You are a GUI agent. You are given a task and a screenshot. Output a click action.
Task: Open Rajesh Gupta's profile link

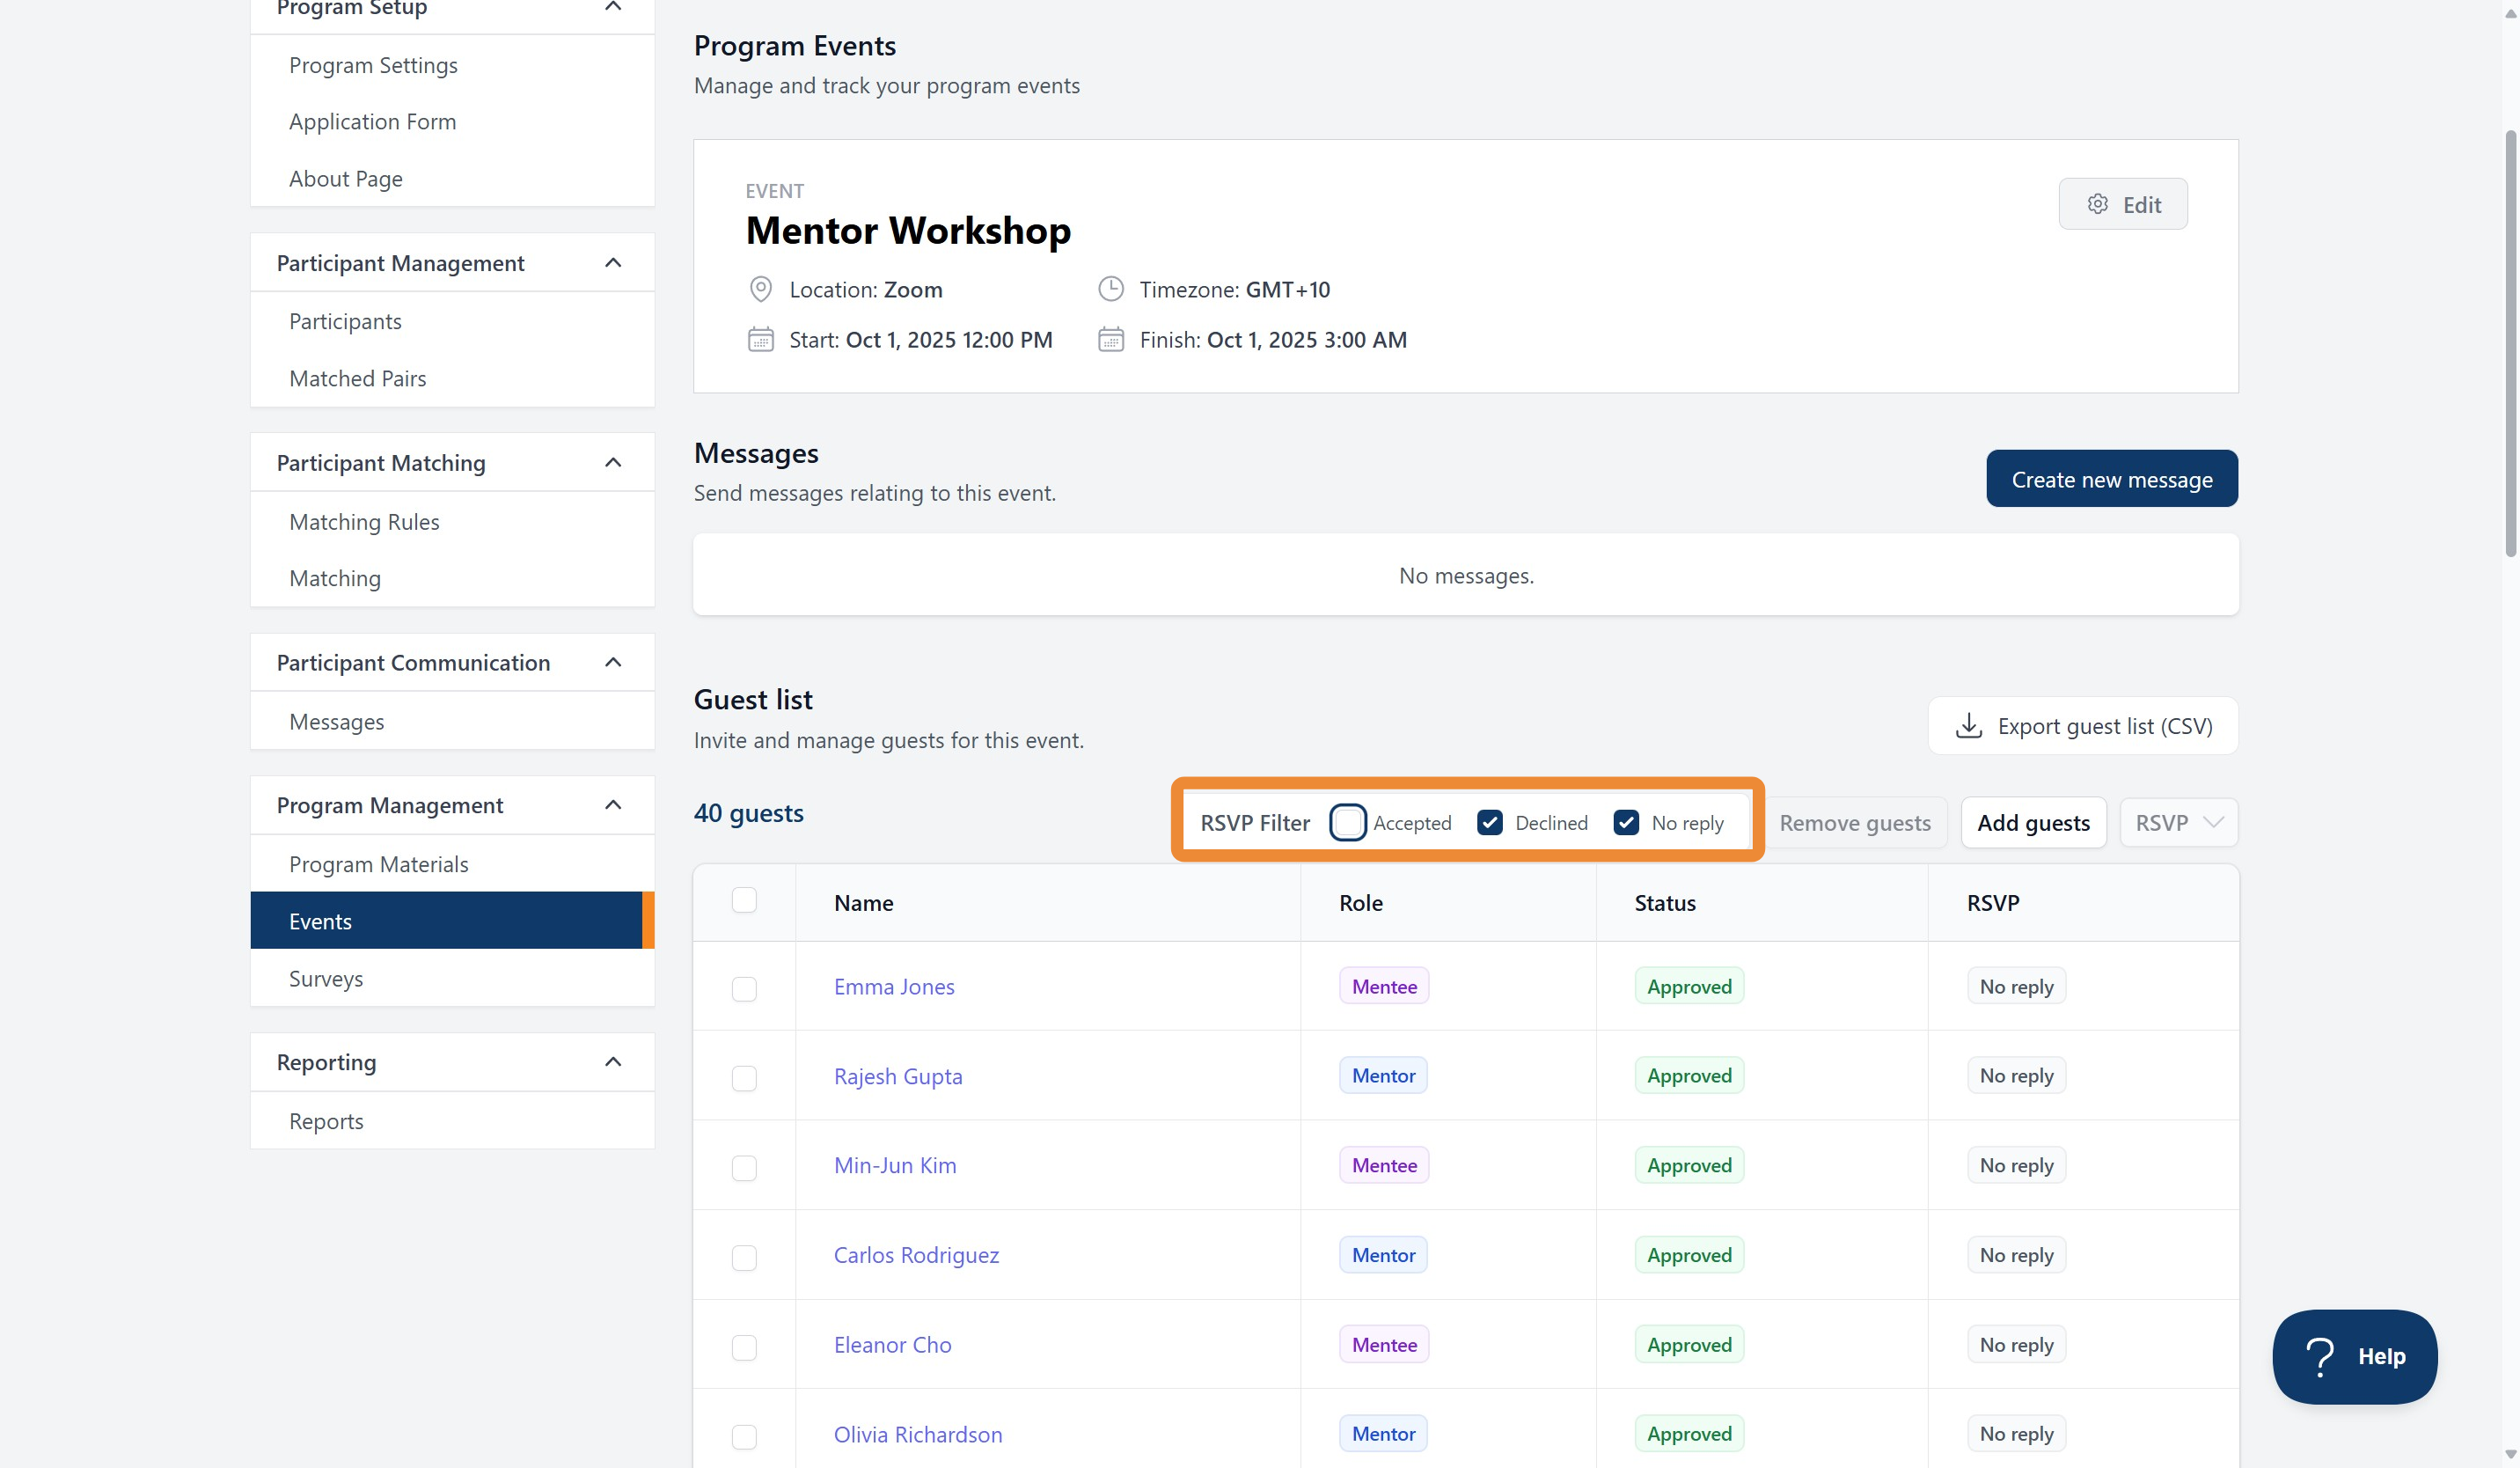click(898, 1075)
